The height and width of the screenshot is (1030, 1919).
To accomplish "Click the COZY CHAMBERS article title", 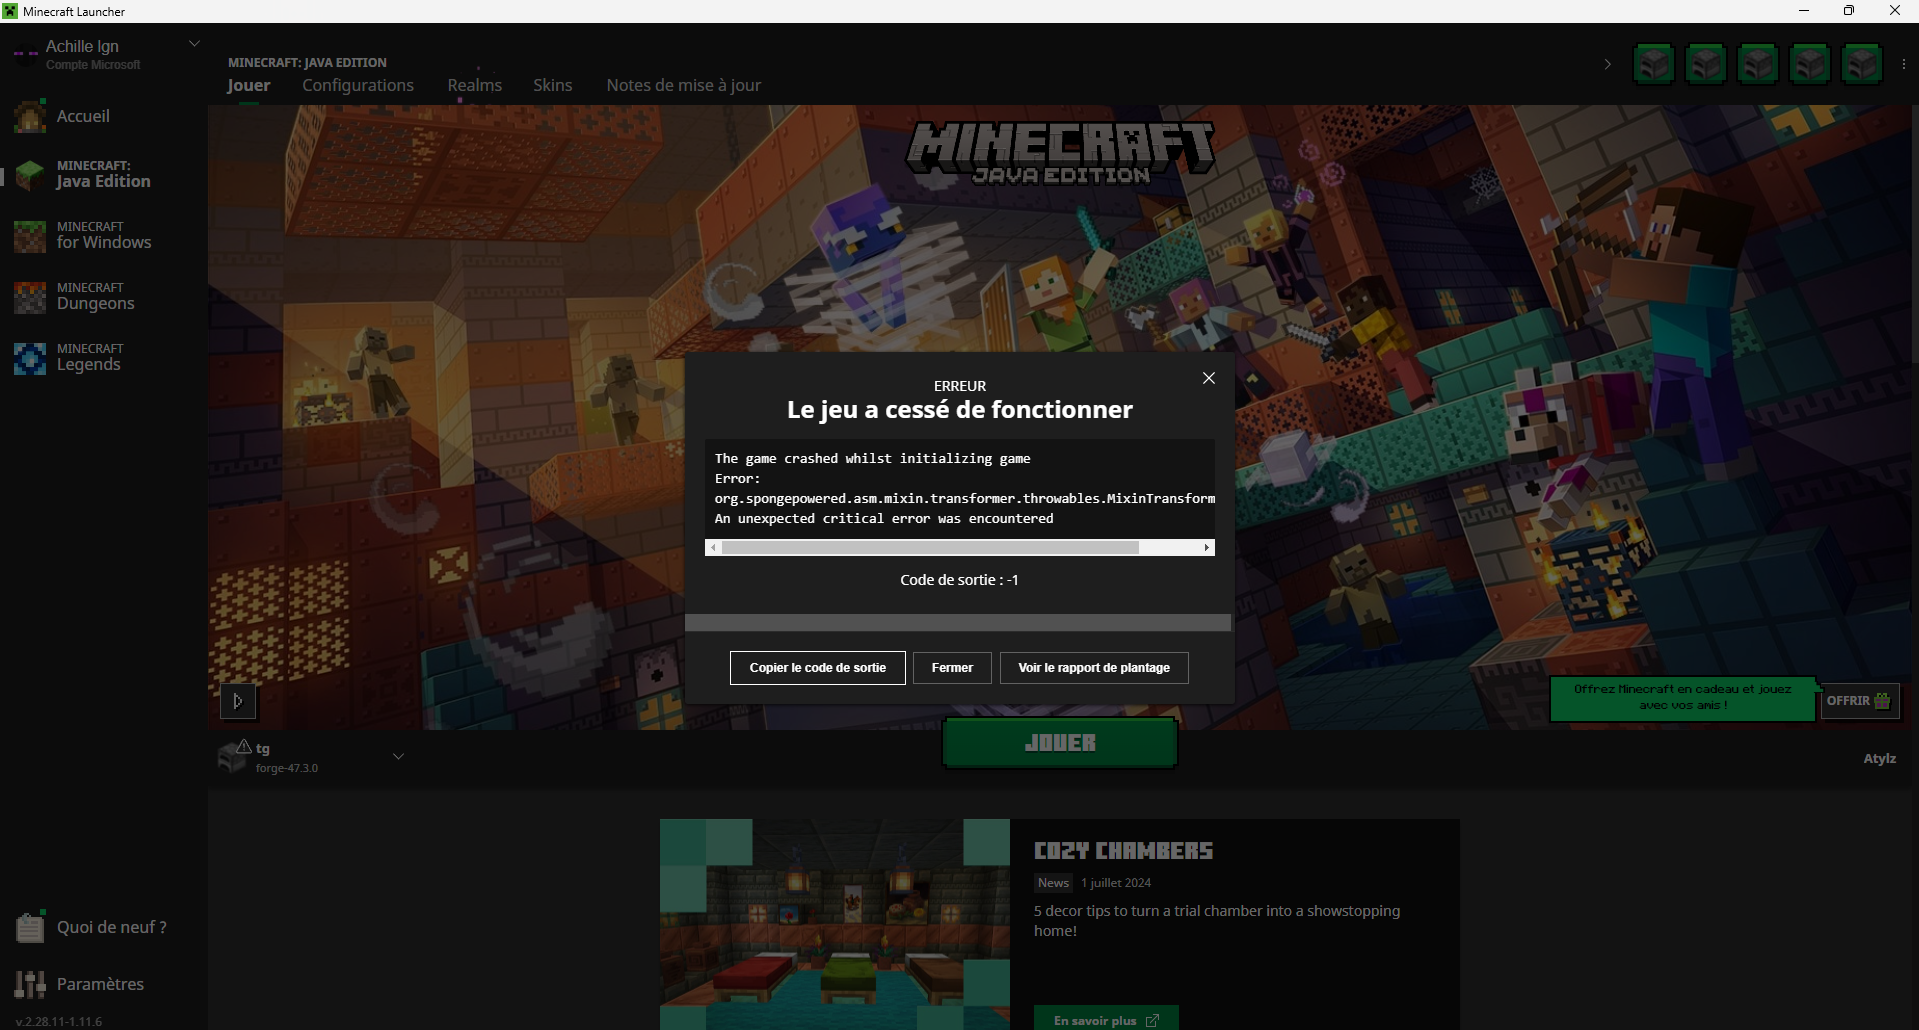I will [x=1123, y=851].
